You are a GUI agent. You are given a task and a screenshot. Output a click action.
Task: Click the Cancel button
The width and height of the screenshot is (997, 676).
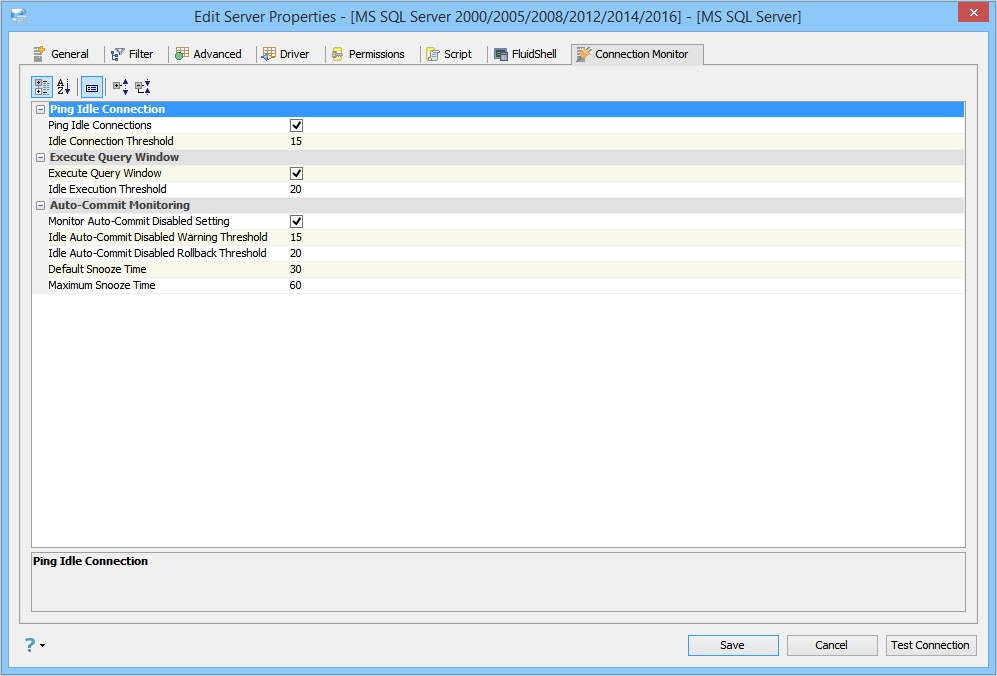click(832, 645)
